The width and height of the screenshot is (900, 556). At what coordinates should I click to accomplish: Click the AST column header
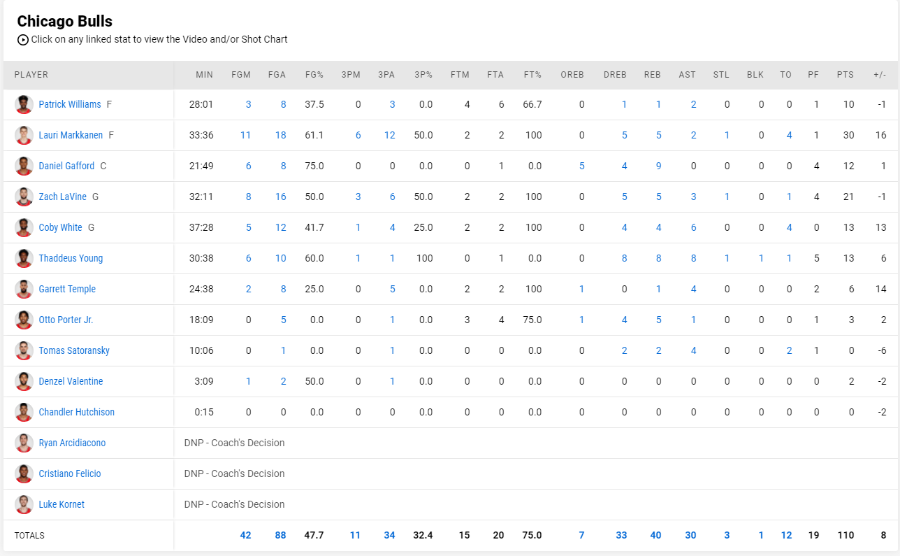[687, 75]
